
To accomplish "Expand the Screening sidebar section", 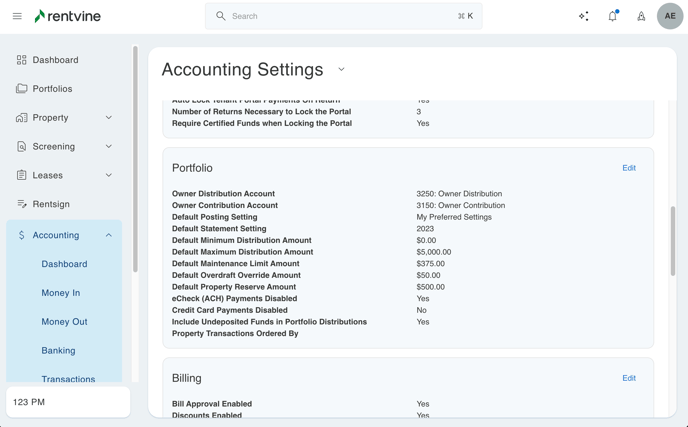I will [109, 147].
